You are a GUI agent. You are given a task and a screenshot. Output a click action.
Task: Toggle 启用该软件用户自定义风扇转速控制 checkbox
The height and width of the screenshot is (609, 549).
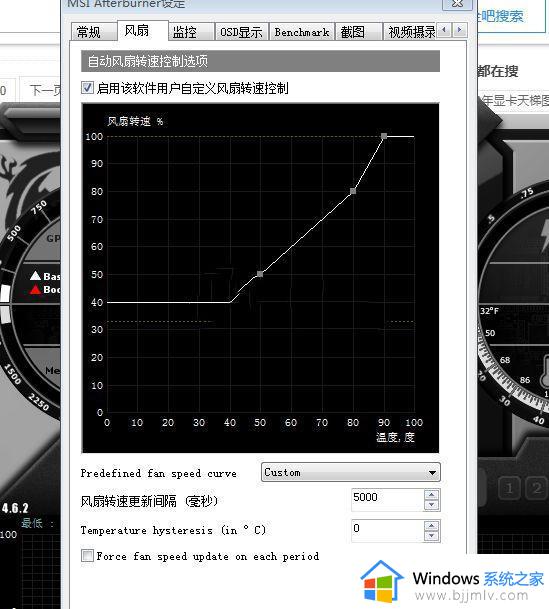point(87,88)
